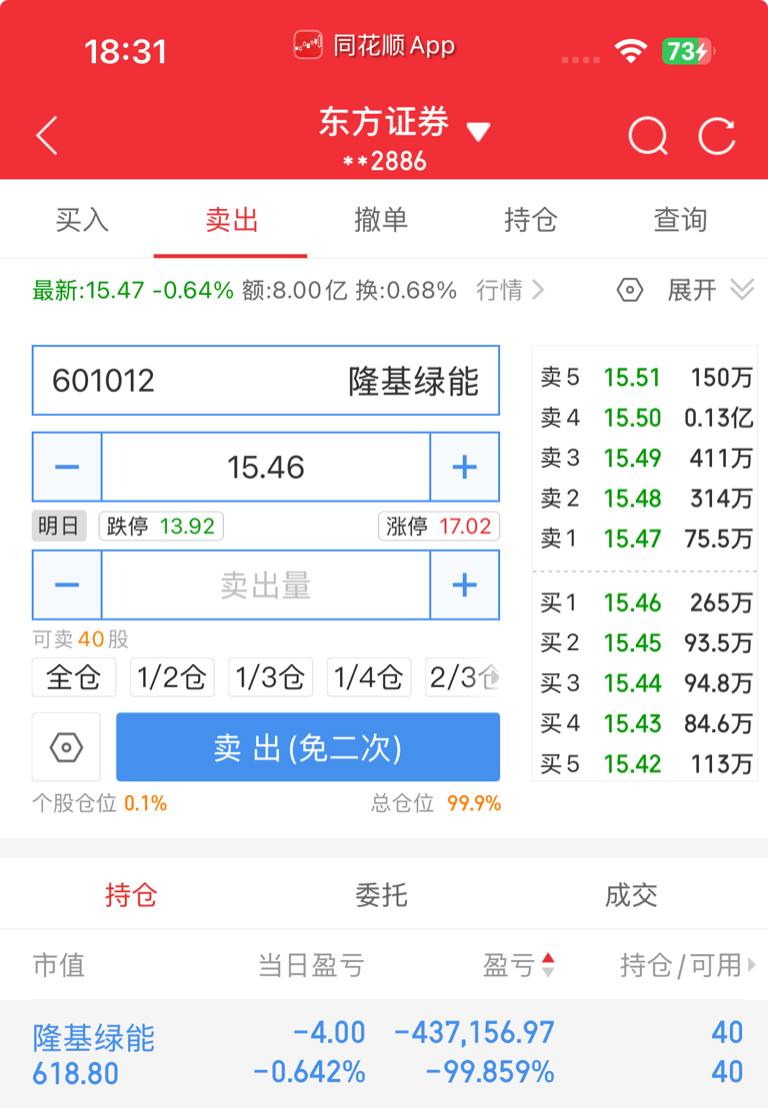Toggle the 明日 label
768x1109 pixels.
click(59, 526)
